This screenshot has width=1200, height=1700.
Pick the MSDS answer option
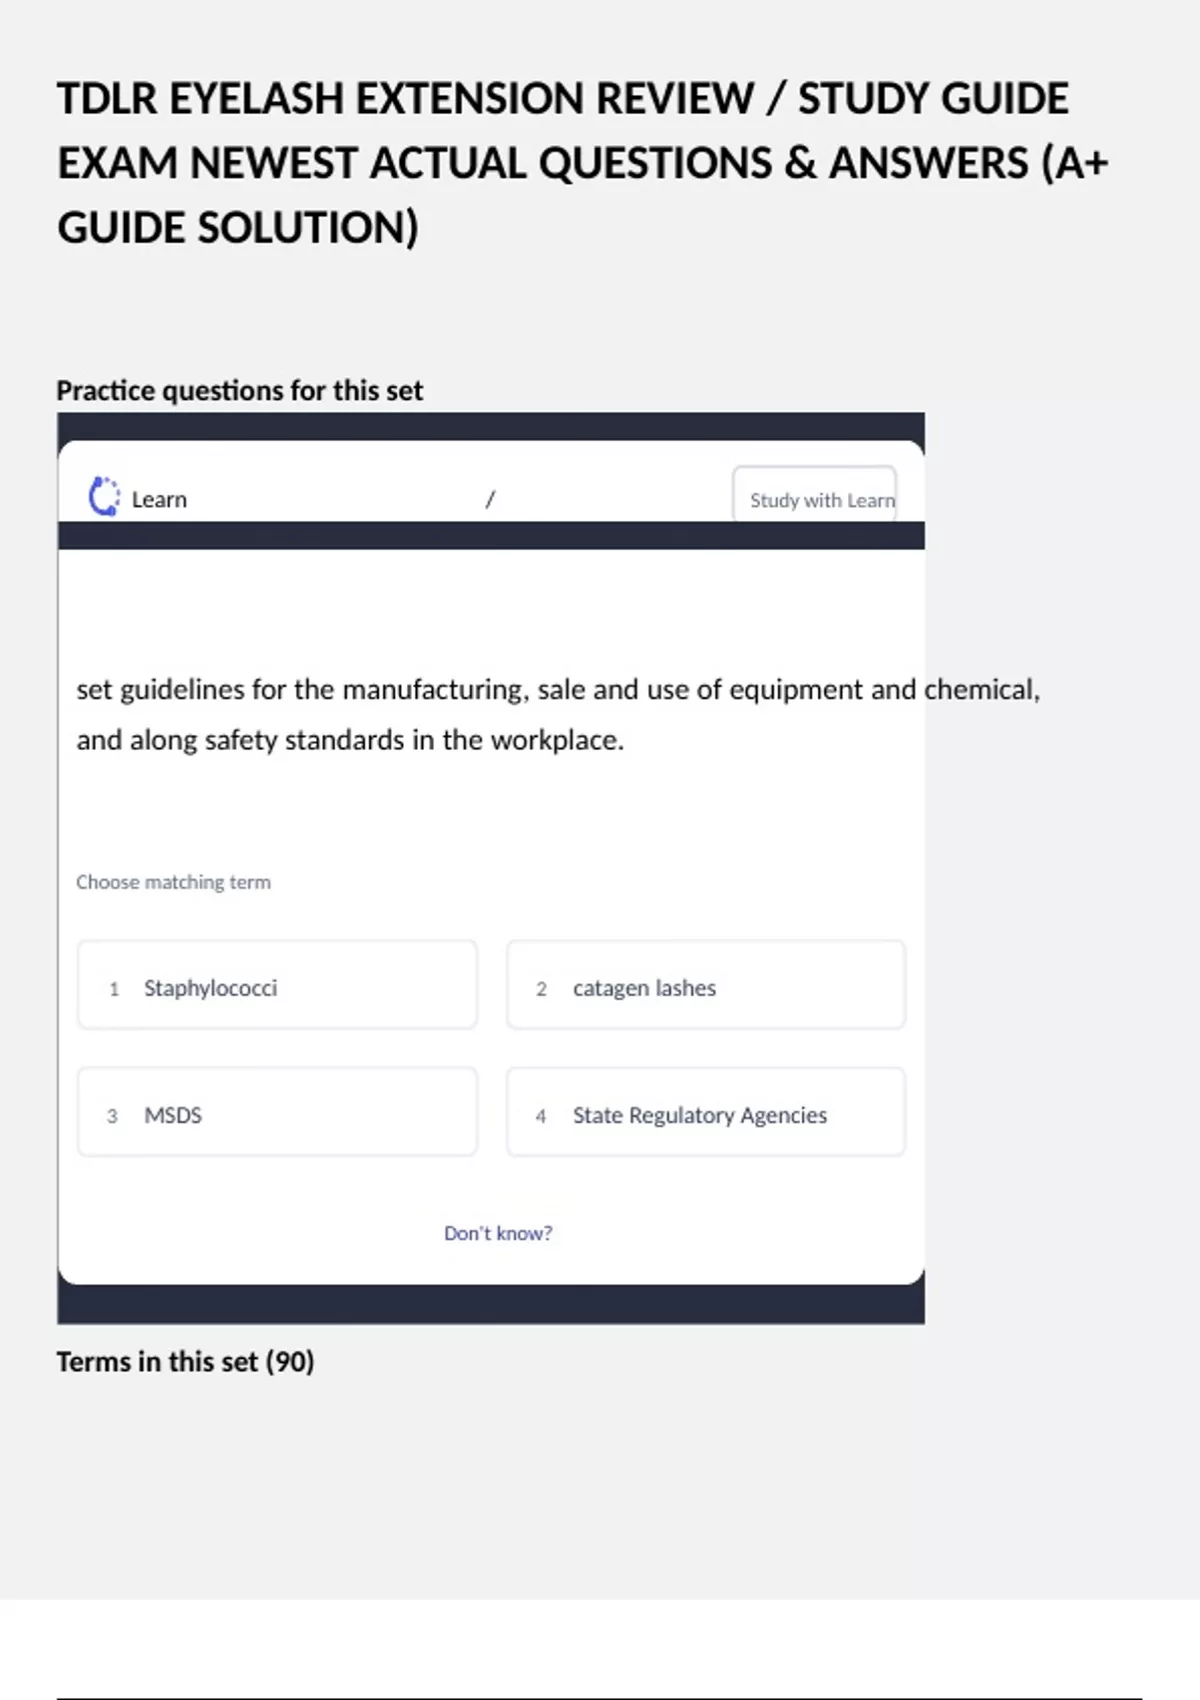[277, 1113]
